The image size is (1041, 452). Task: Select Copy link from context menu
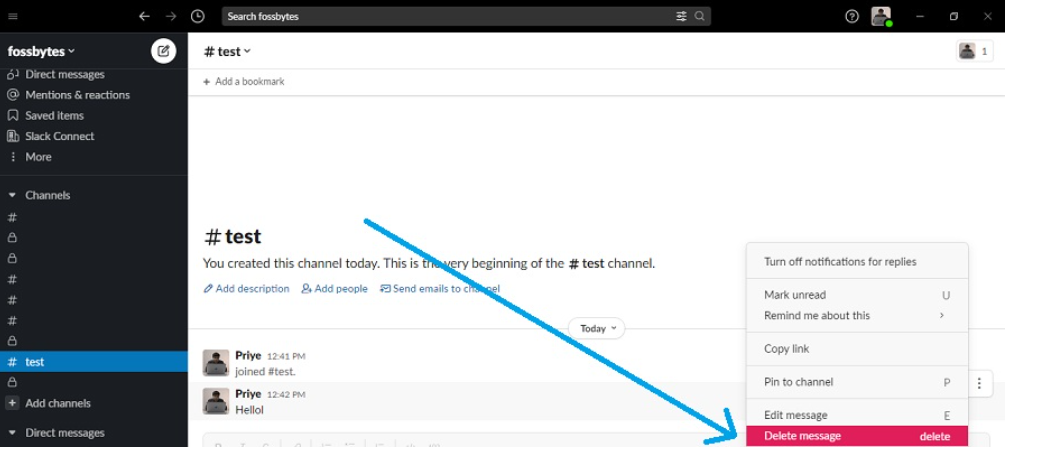coord(787,349)
